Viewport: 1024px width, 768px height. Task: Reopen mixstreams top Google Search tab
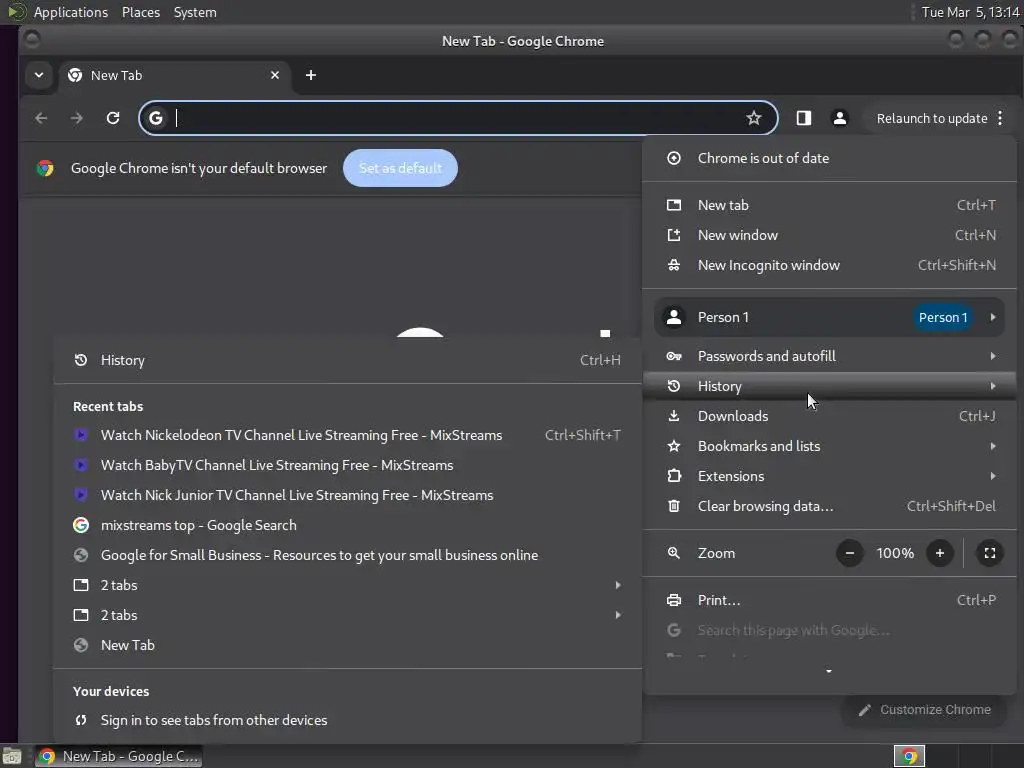tap(347, 525)
